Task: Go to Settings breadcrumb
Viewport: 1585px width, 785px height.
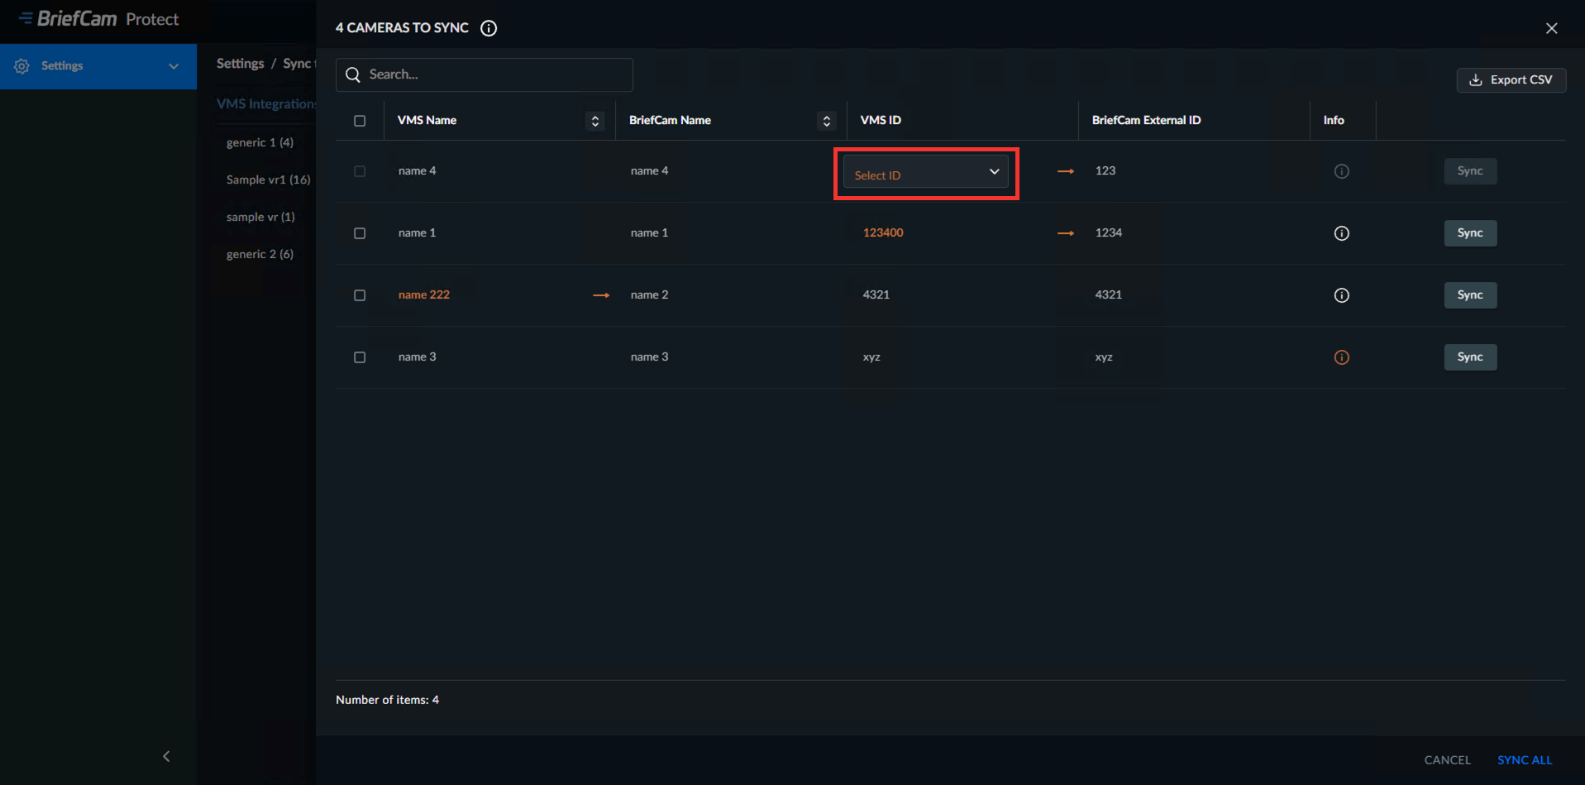Action: (240, 63)
